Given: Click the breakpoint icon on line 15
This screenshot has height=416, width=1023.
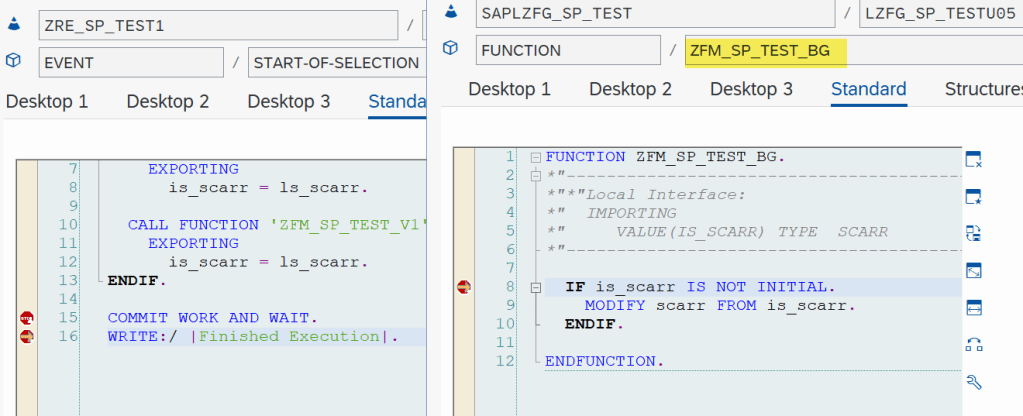Looking at the screenshot, I should tap(27, 318).
